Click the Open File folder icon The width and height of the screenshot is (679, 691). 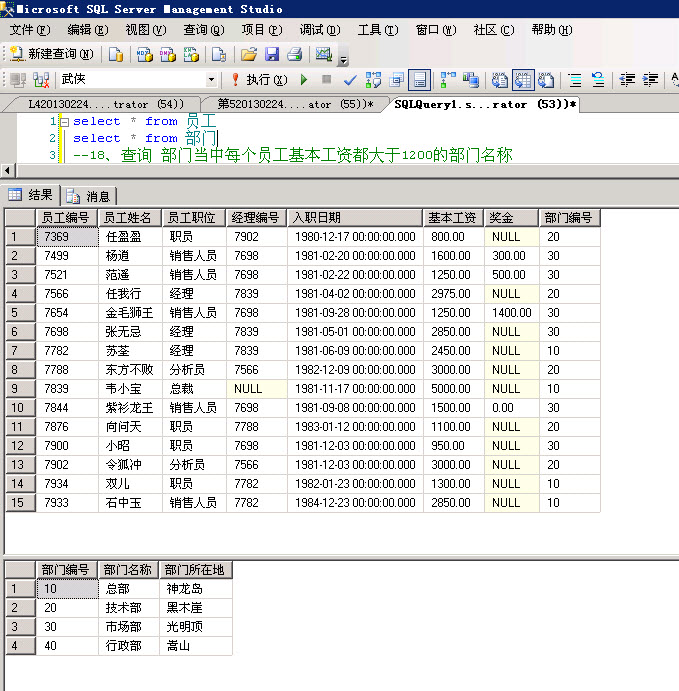click(249, 54)
